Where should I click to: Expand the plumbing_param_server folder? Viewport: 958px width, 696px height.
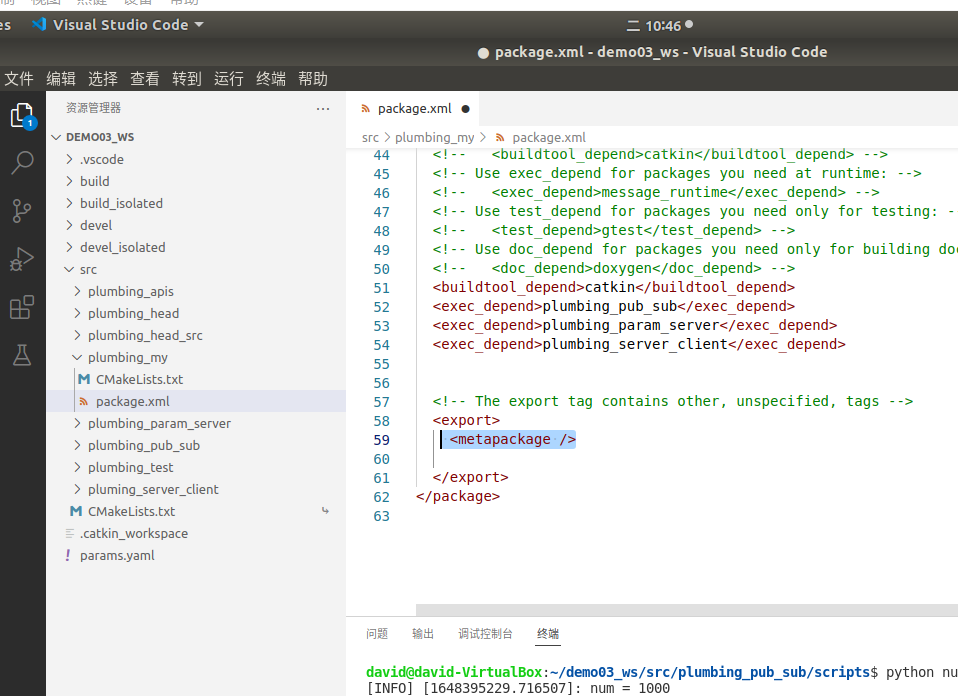click(77, 423)
